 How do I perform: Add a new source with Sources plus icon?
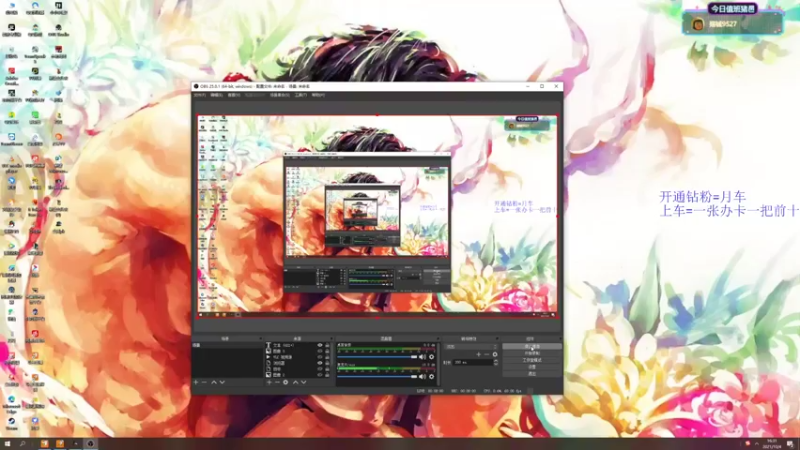(269, 382)
